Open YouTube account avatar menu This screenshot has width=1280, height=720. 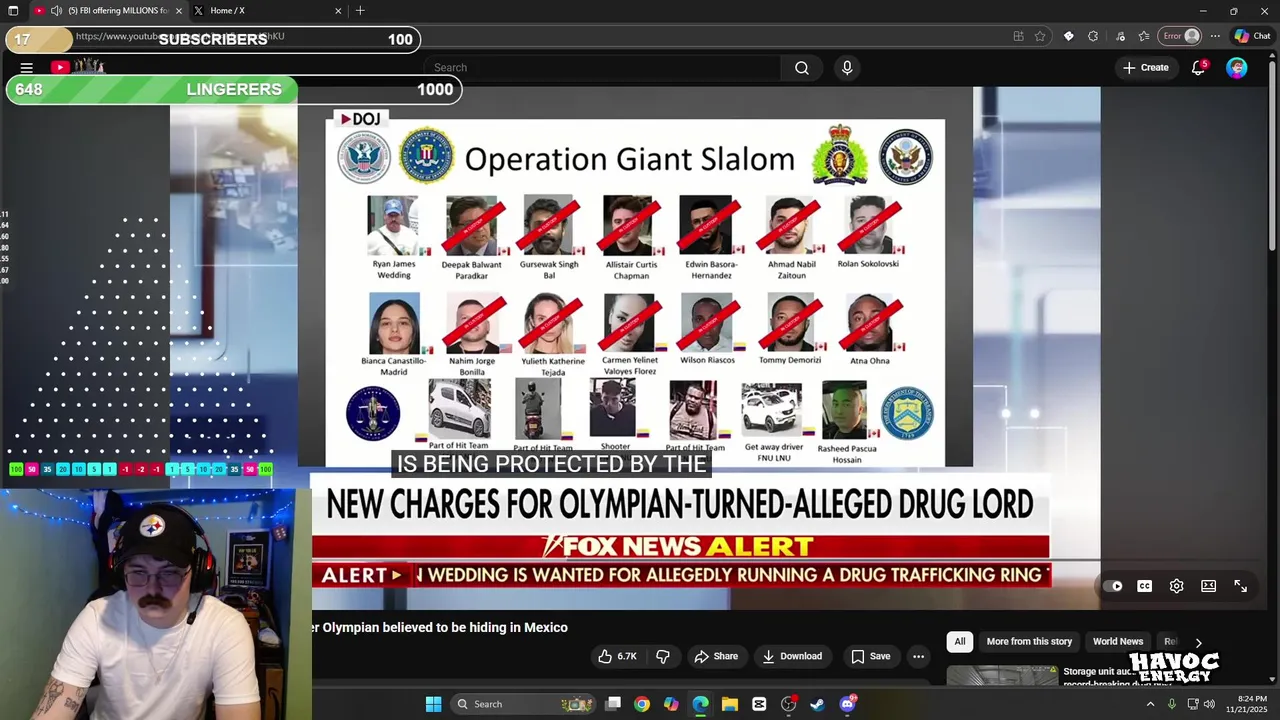click(x=1237, y=68)
